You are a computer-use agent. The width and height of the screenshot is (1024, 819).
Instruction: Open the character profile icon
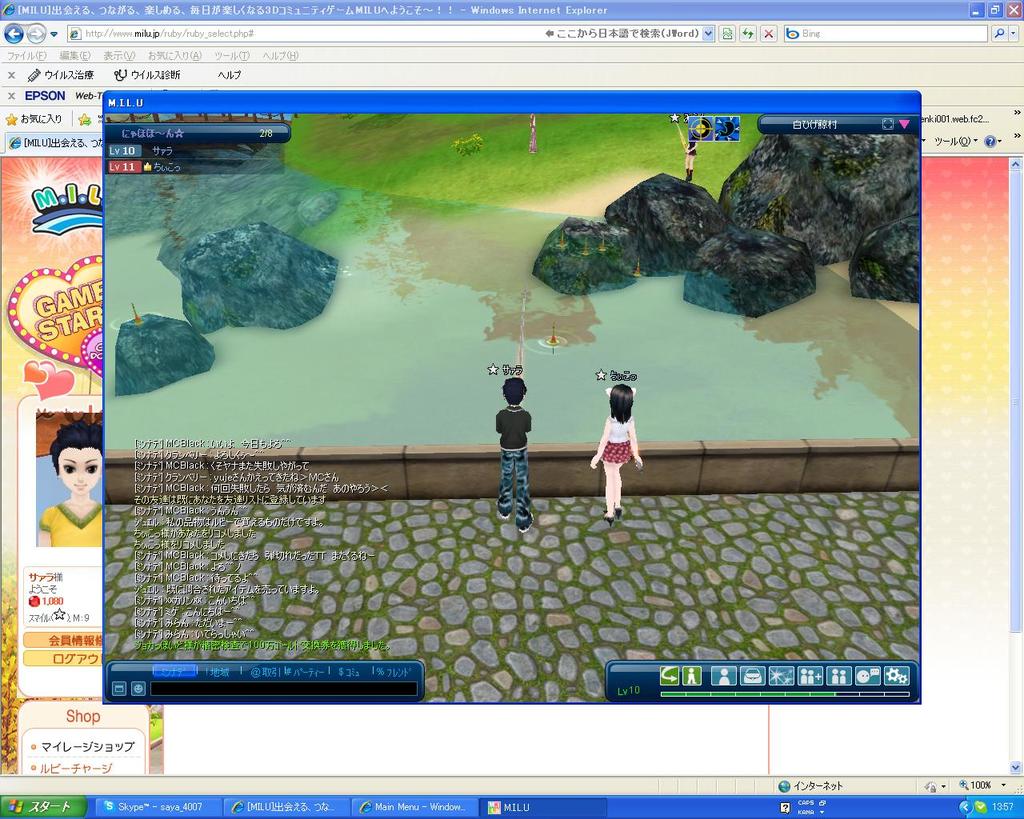coord(723,676)
